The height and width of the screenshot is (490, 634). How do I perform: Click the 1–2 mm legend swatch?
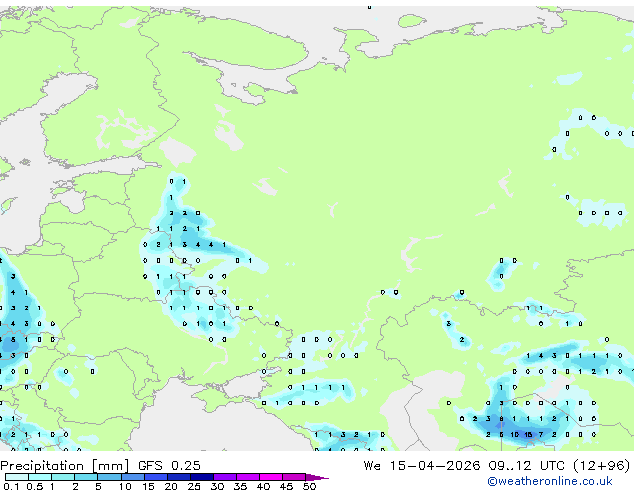pos(63,477)
